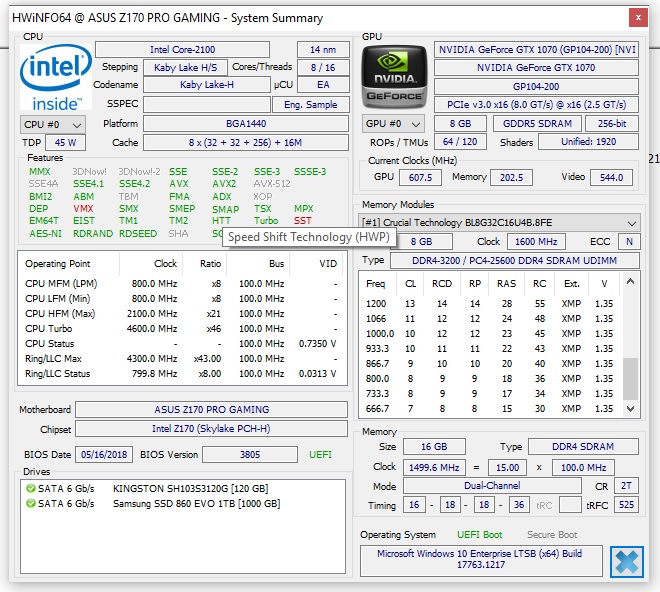The image size is (660, 592).
Task: Click the Kaby Lake-H codename field
Action: click(x=207, y=85)
